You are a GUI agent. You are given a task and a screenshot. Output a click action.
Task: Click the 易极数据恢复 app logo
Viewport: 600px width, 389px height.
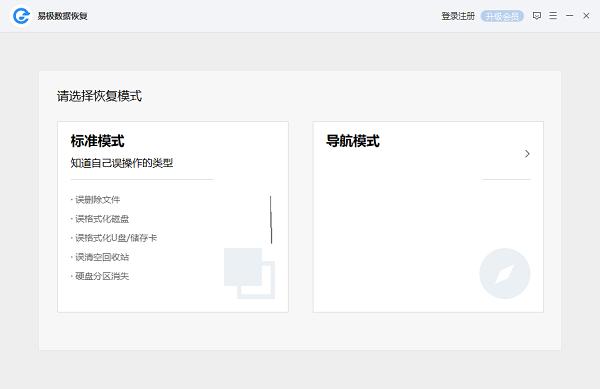point(21,16)
